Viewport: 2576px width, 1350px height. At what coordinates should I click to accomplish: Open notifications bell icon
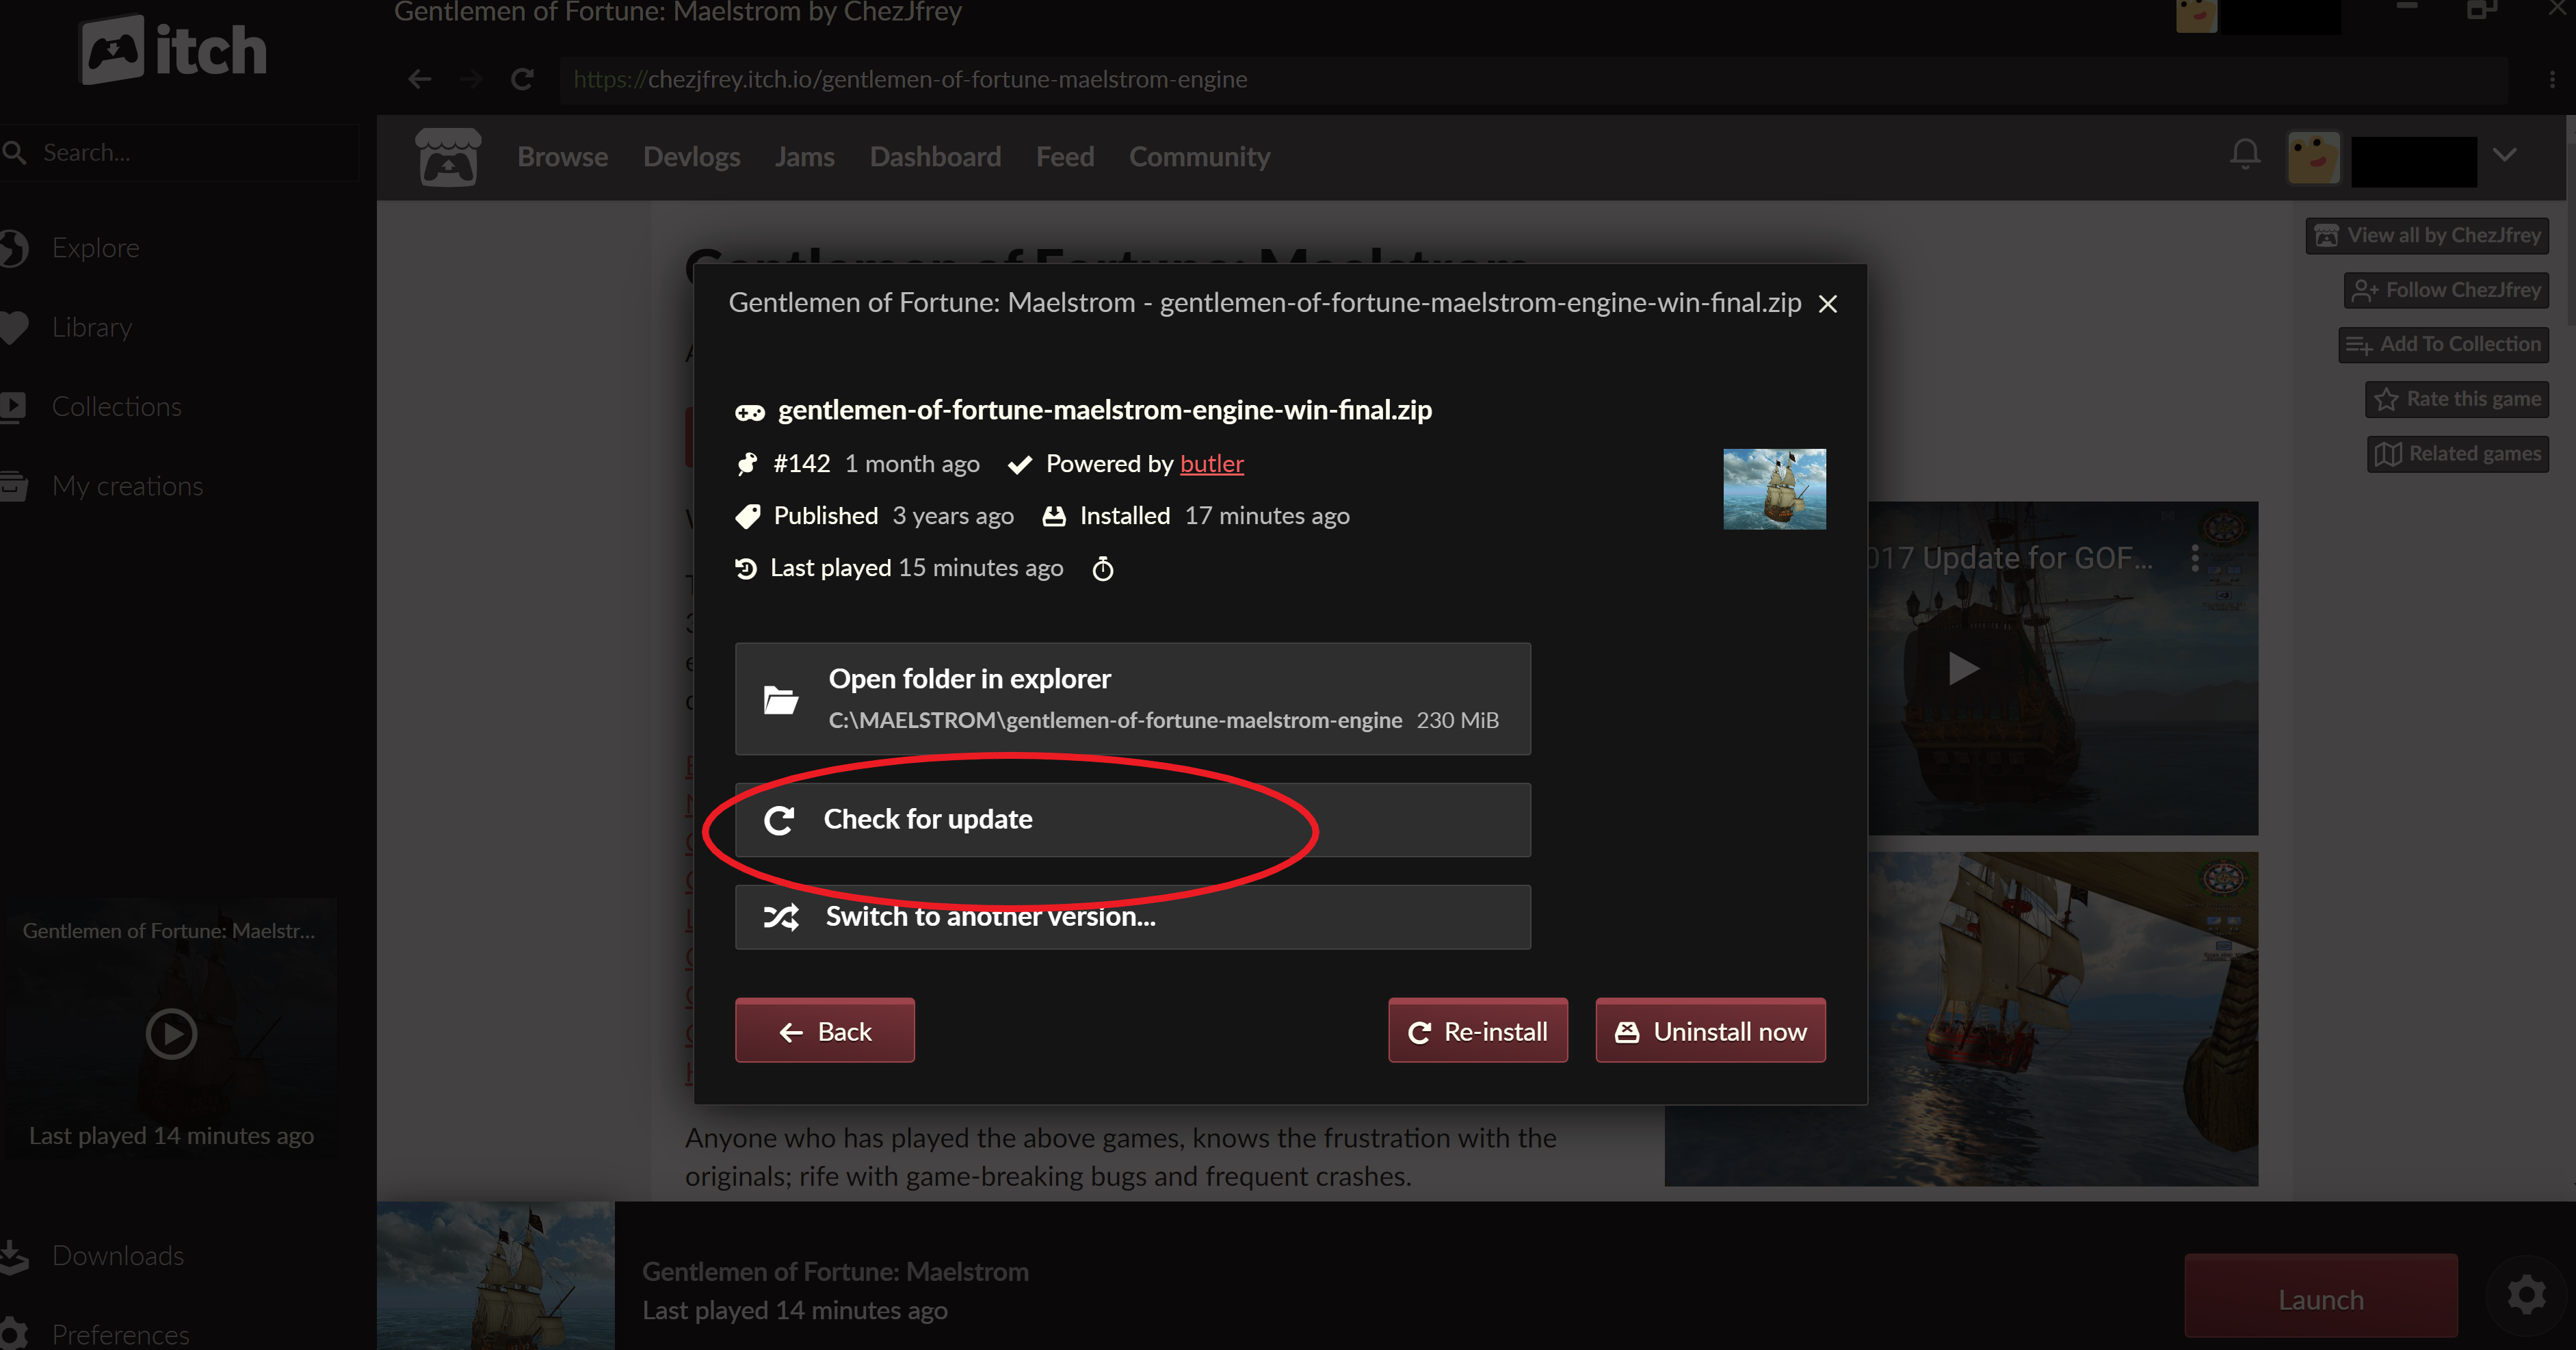click(x=2244, y=155)
